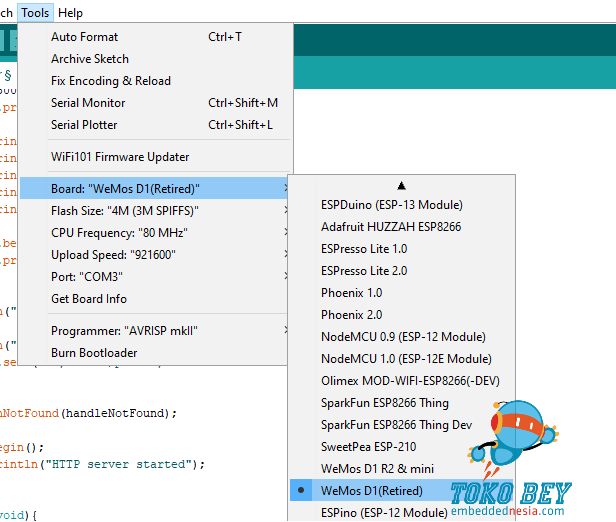Viewport: 616px width, 522px height.
Task: Select ESPresso Lite 1.0 board
Action: (x=402, y=249)
